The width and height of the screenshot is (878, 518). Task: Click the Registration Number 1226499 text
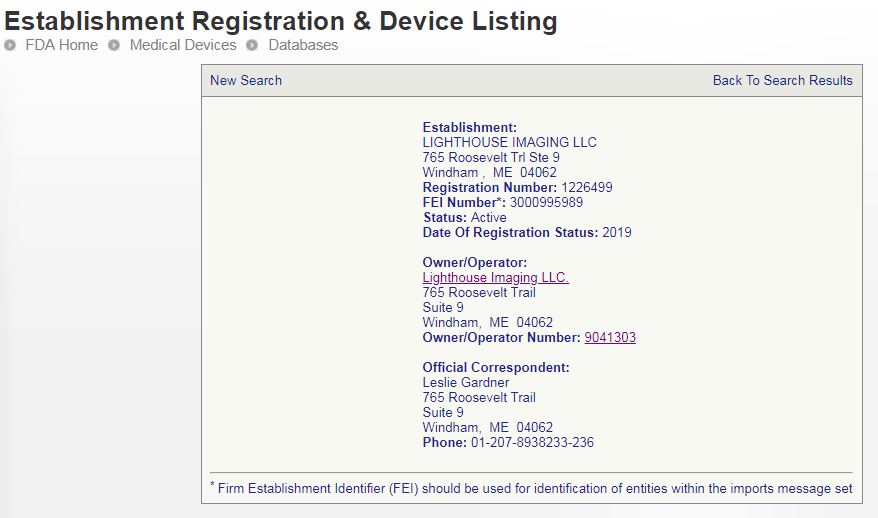[586, 187]
